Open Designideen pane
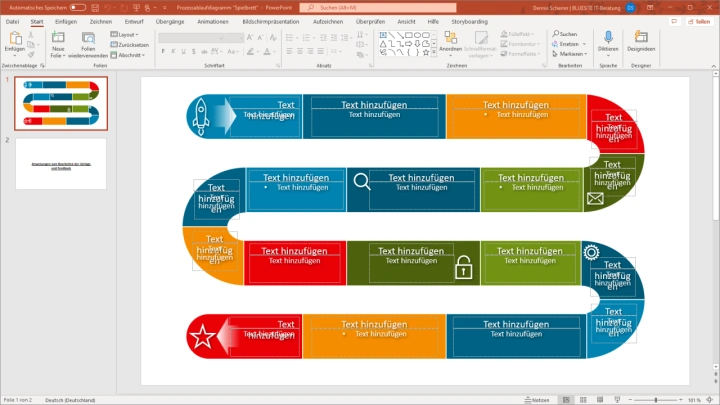720x405 pixels. point(642,38)
